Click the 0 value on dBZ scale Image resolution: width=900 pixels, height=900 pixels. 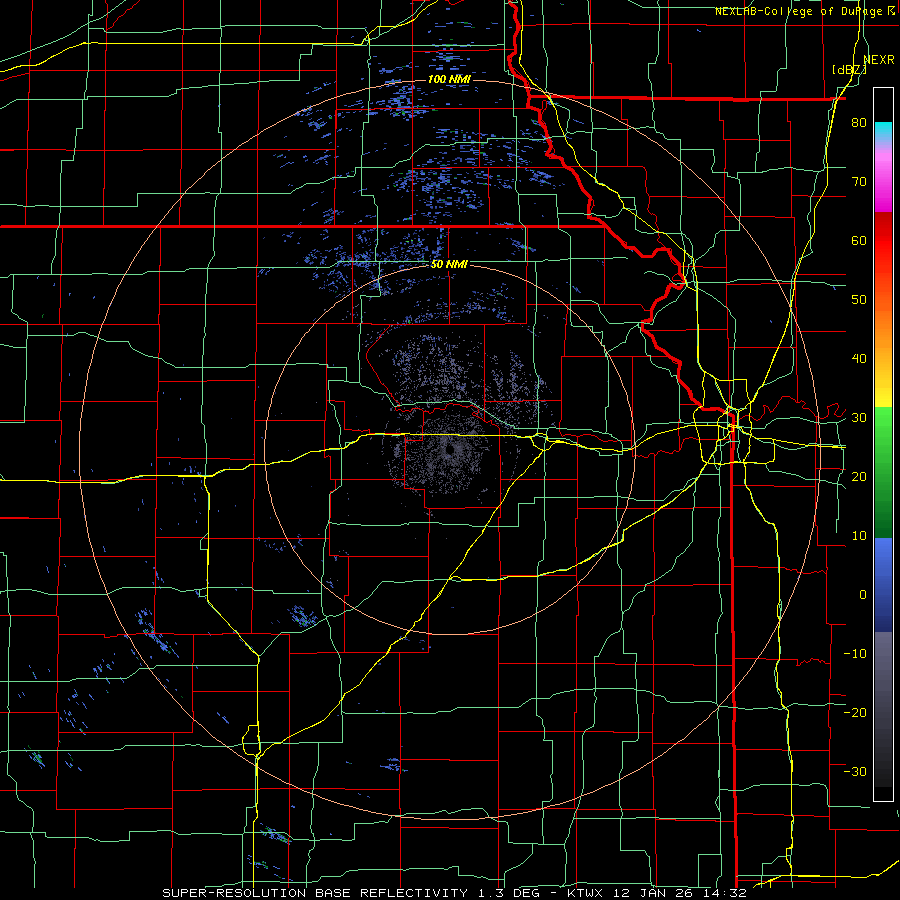[863, 595]
